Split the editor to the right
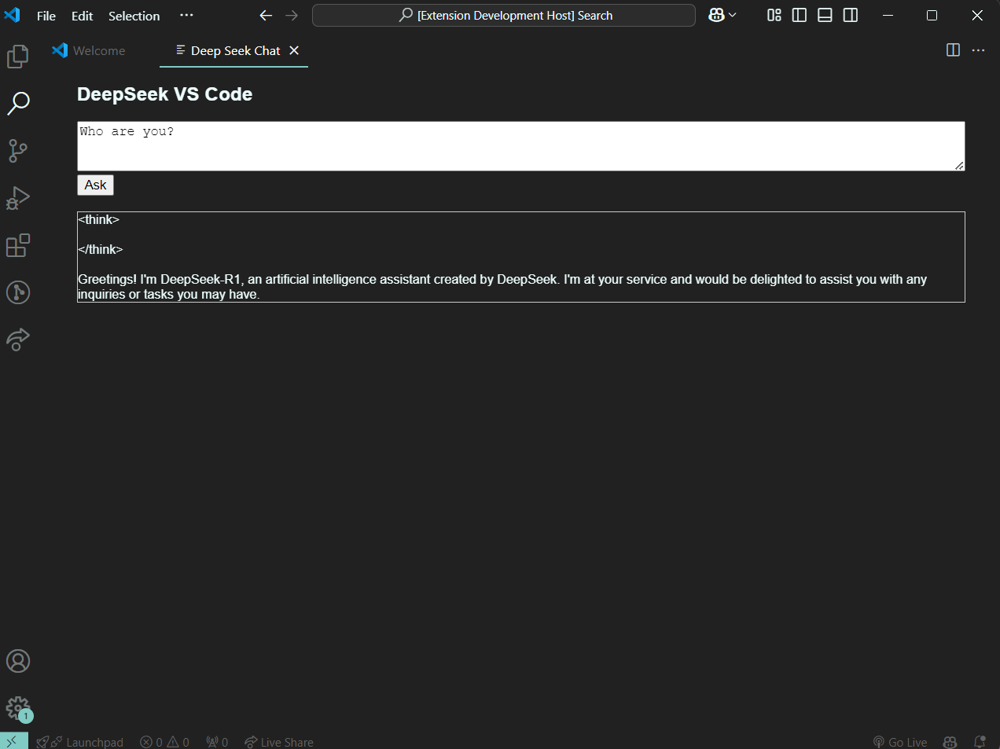This screenshot has width=1000, height=749. point(953,50)
